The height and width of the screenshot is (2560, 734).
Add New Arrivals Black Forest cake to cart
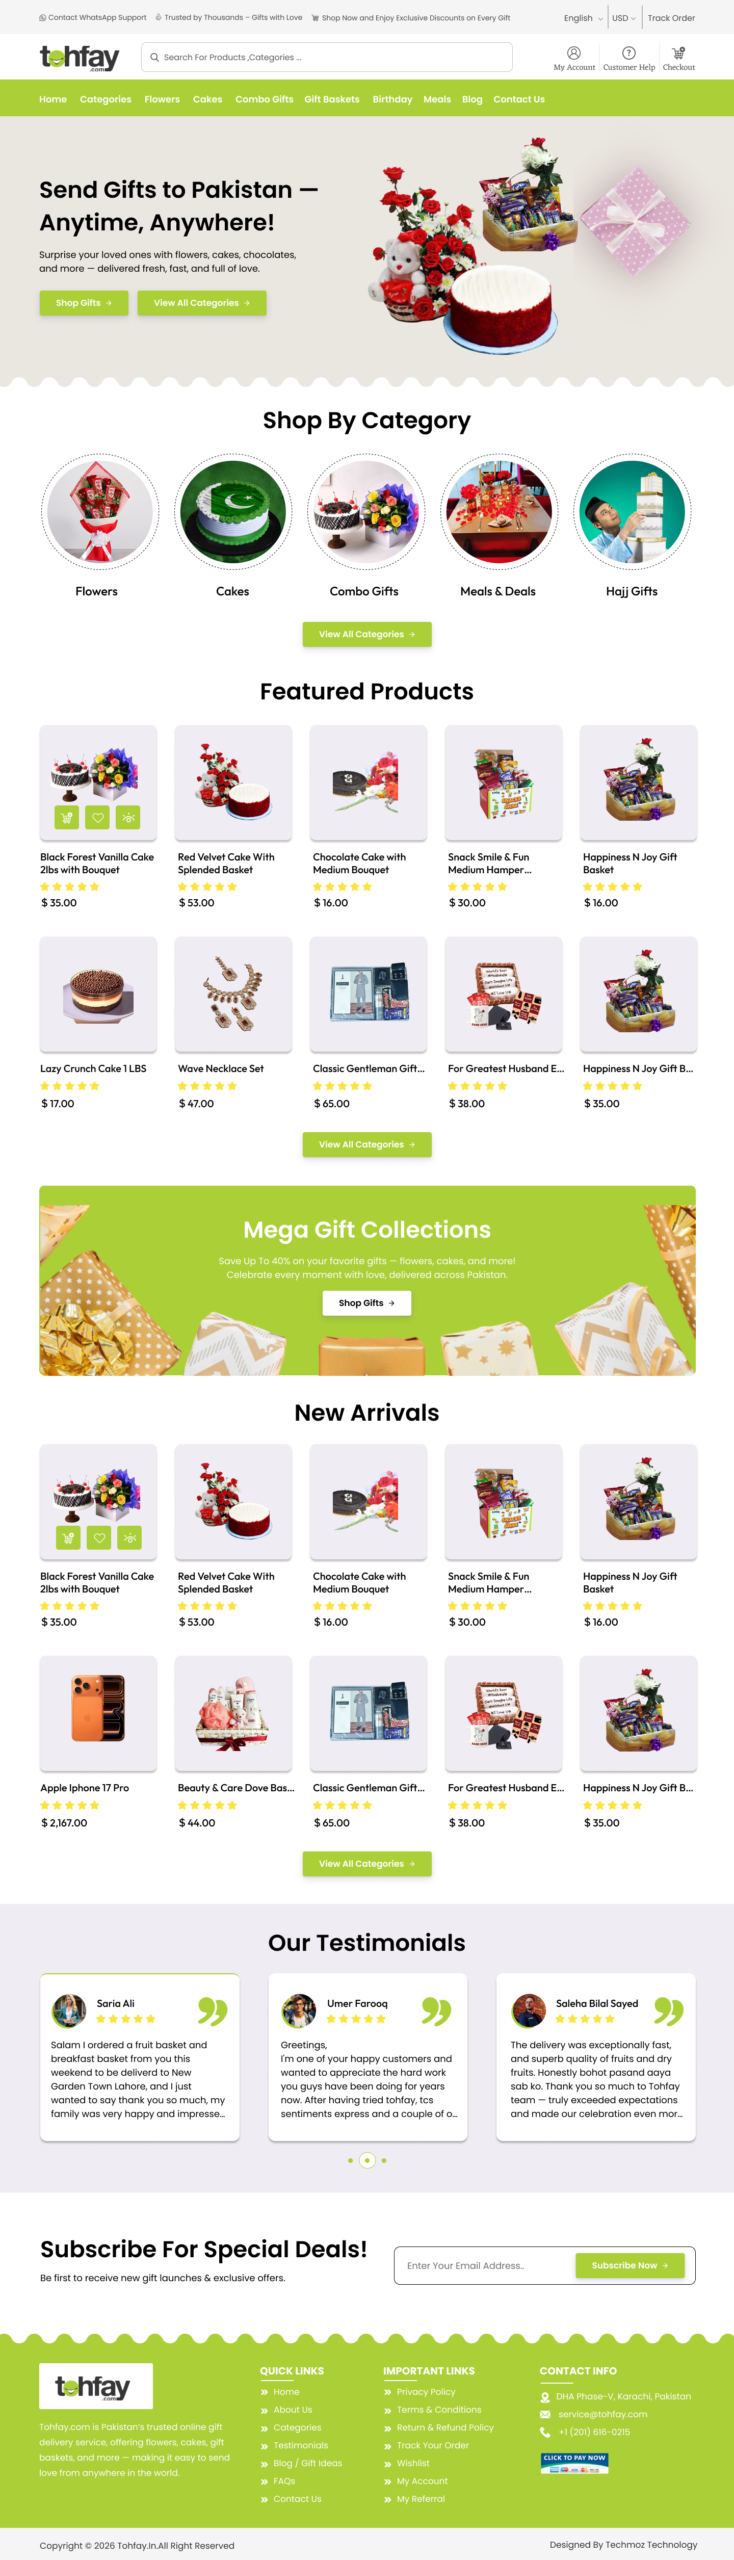67,1537
